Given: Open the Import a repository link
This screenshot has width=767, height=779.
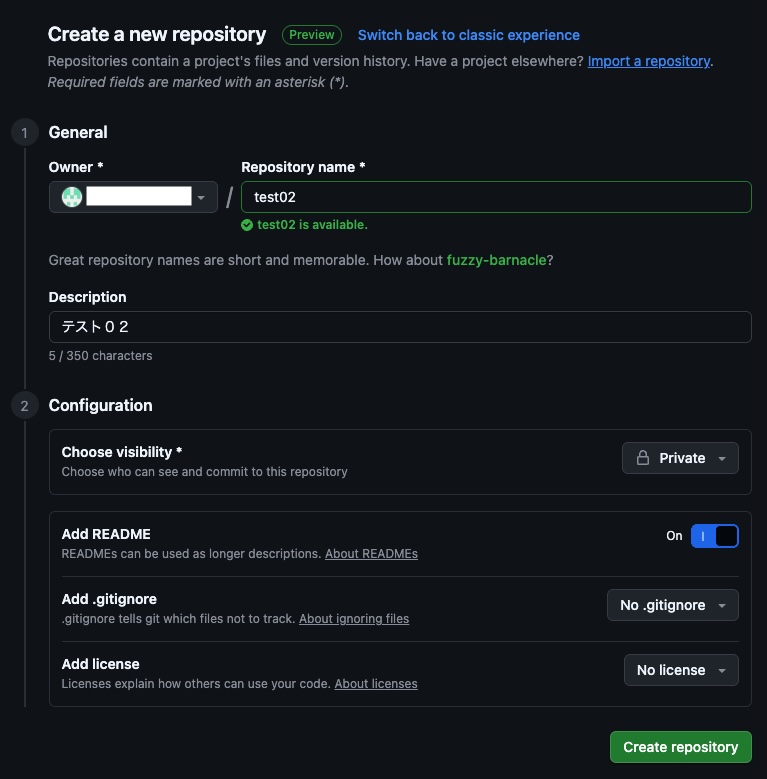Looking at the screenshot, I should pos(649,61).
